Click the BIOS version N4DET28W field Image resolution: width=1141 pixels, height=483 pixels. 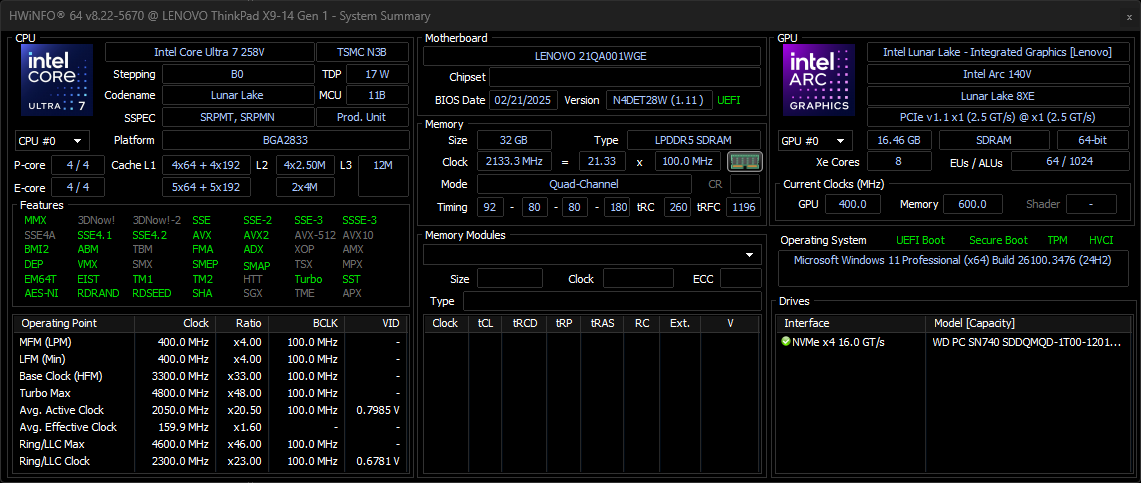tap(658, 100)
